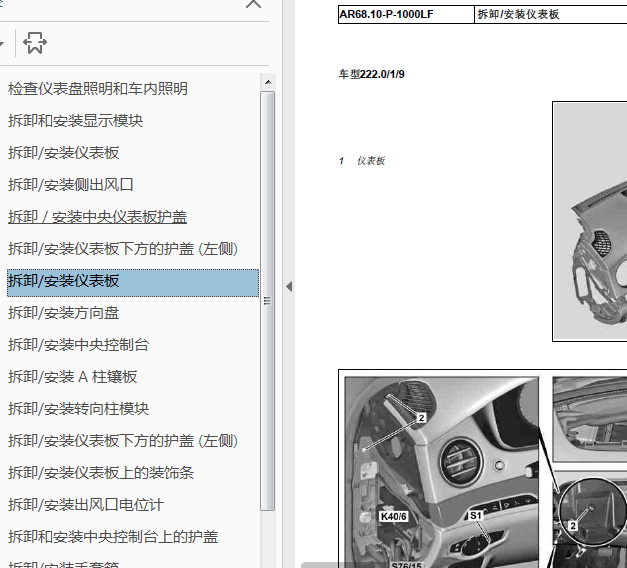Open bookmark 拆卸/安装转向柱模块
The image size is (627, 568).
click(79, 408)
